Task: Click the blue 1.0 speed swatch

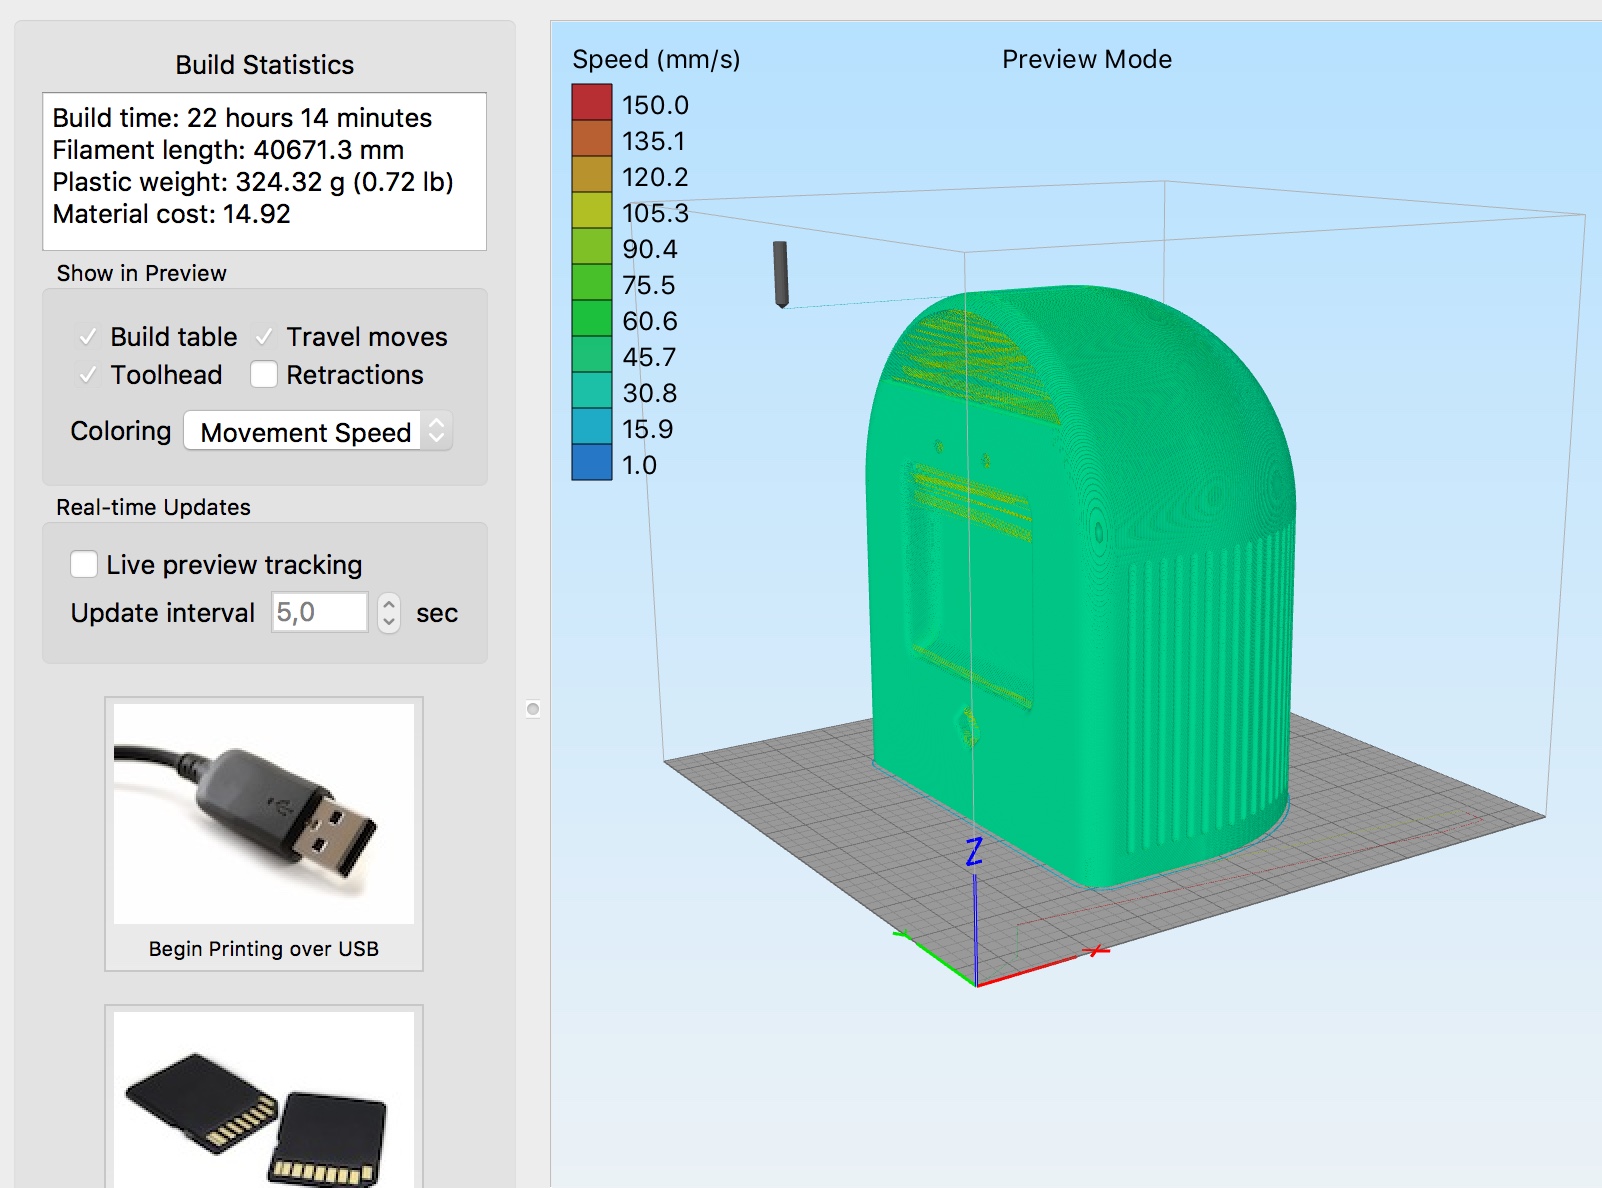Action: pyautogui.click(x=591, y=463)
